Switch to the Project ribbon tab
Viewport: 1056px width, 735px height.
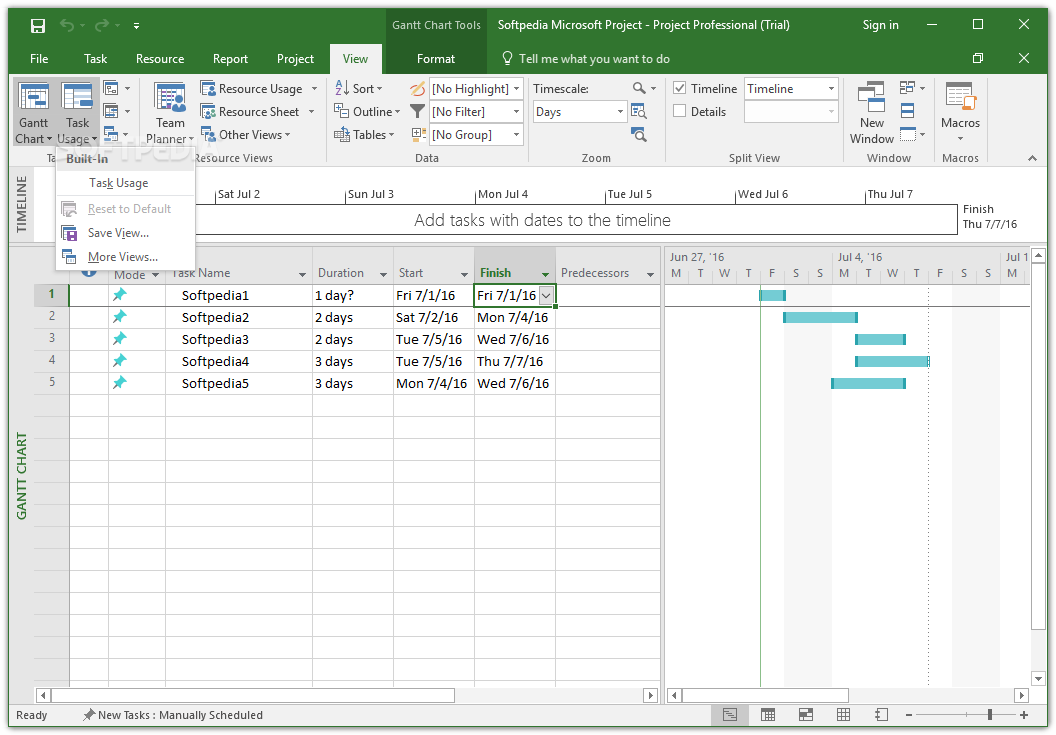(295, 59)
